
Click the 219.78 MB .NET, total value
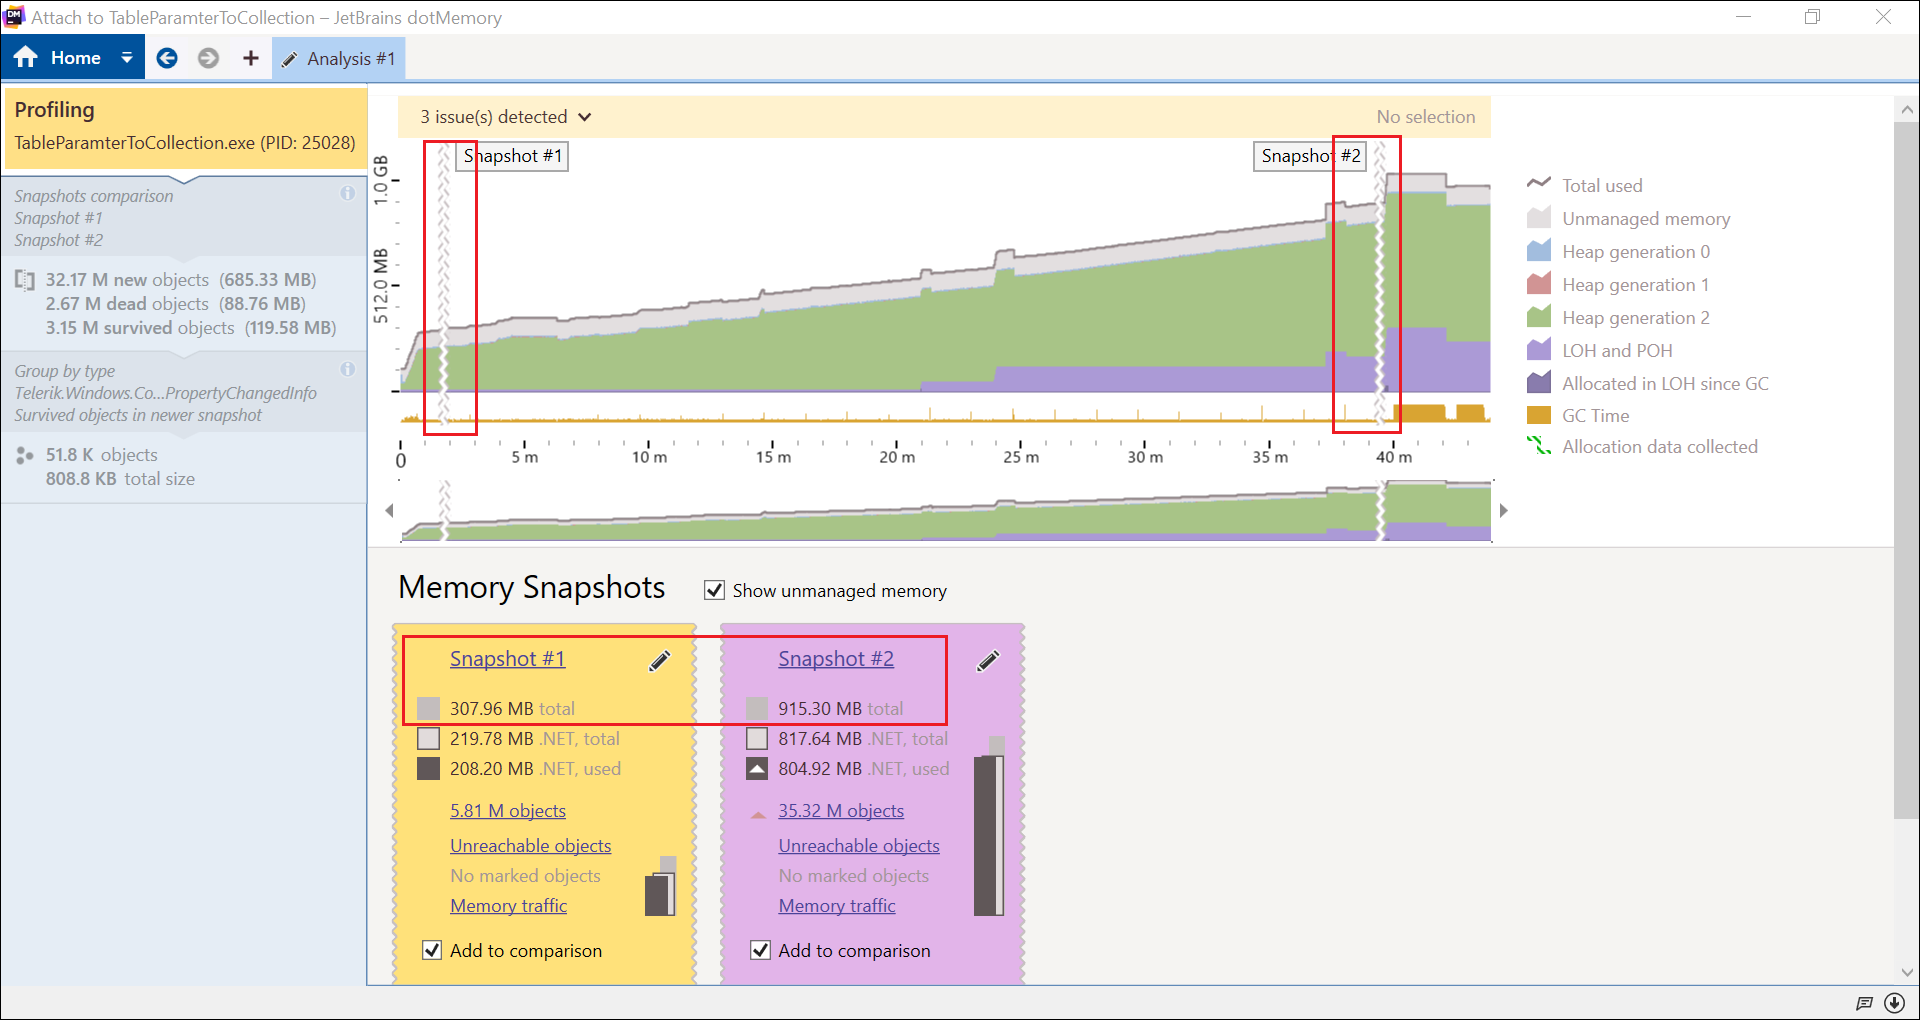click(x=535, y=739)
